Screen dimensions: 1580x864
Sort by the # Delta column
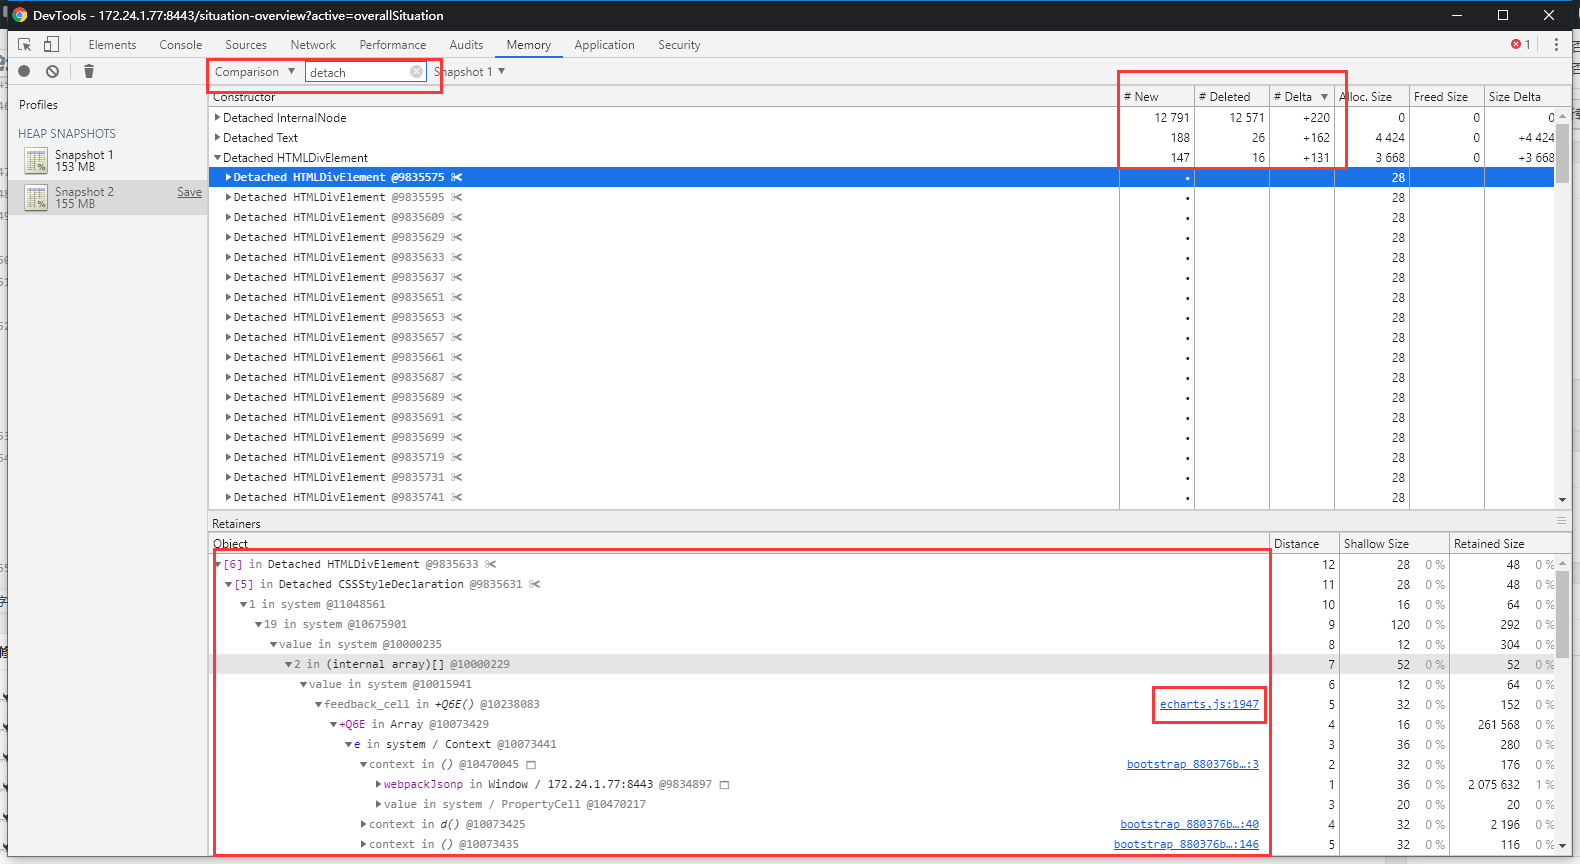click(x=1301, y=96)
